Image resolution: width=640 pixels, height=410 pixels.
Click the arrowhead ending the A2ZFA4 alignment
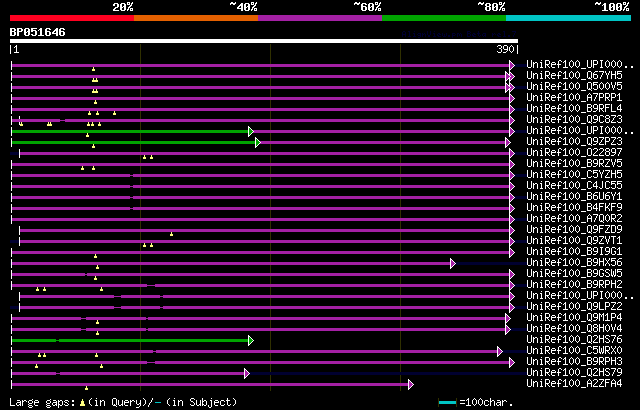click(x=411, y=384)
